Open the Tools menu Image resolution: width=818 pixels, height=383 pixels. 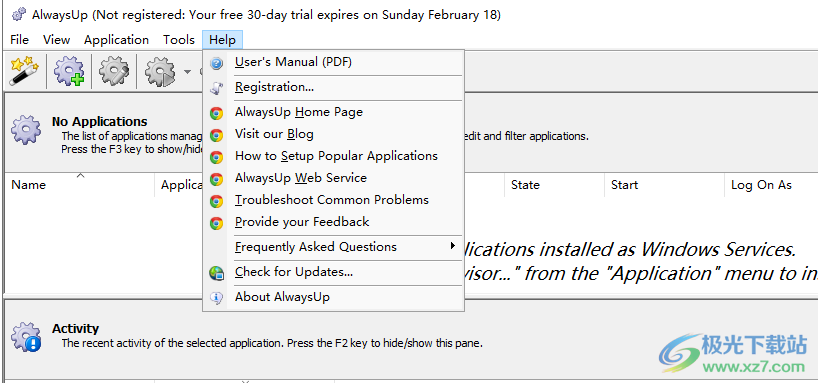point(178,40)
